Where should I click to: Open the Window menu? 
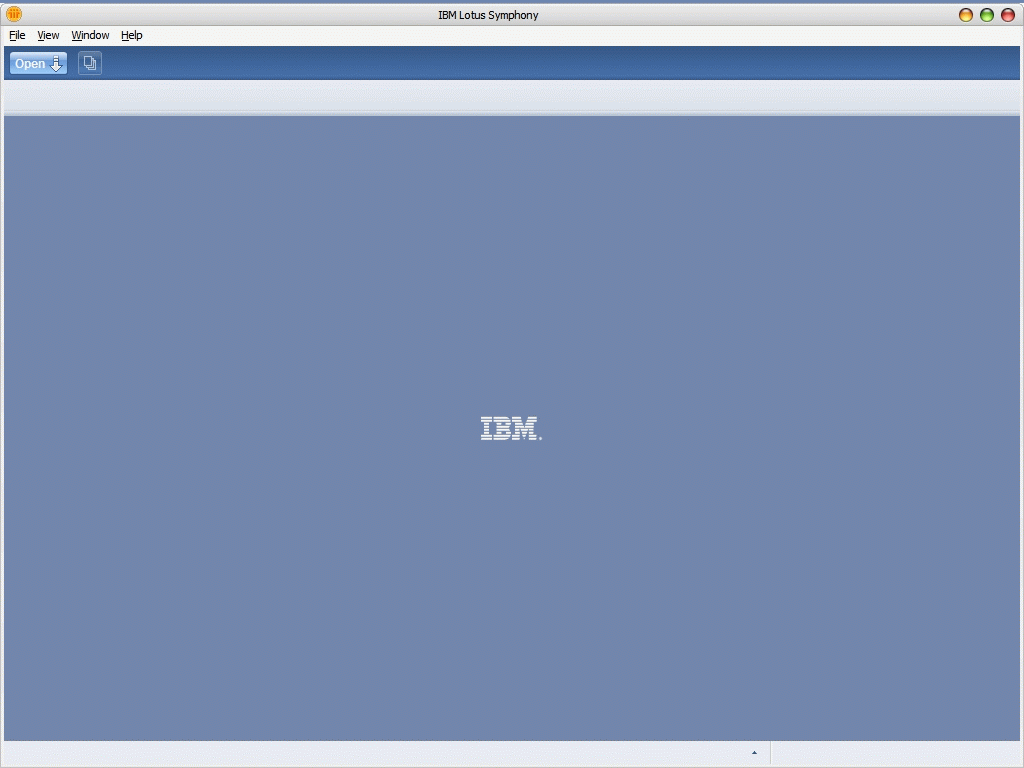pyautogui.click(x=90, y=35)
